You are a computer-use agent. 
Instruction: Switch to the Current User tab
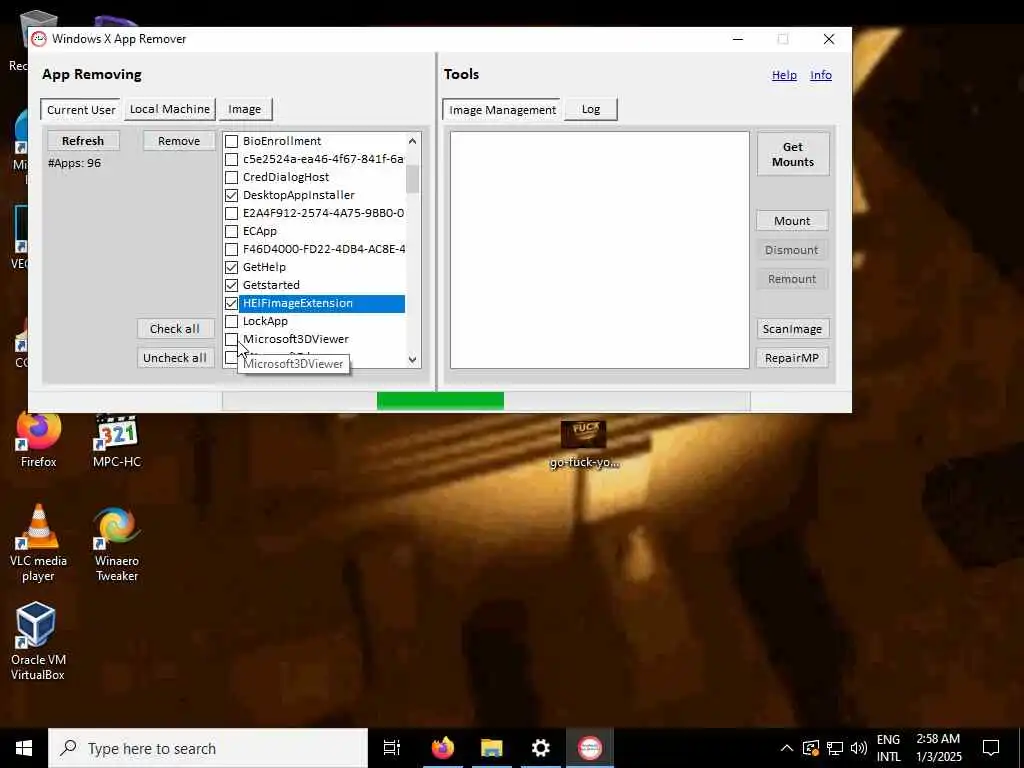(x=81, y=110)
